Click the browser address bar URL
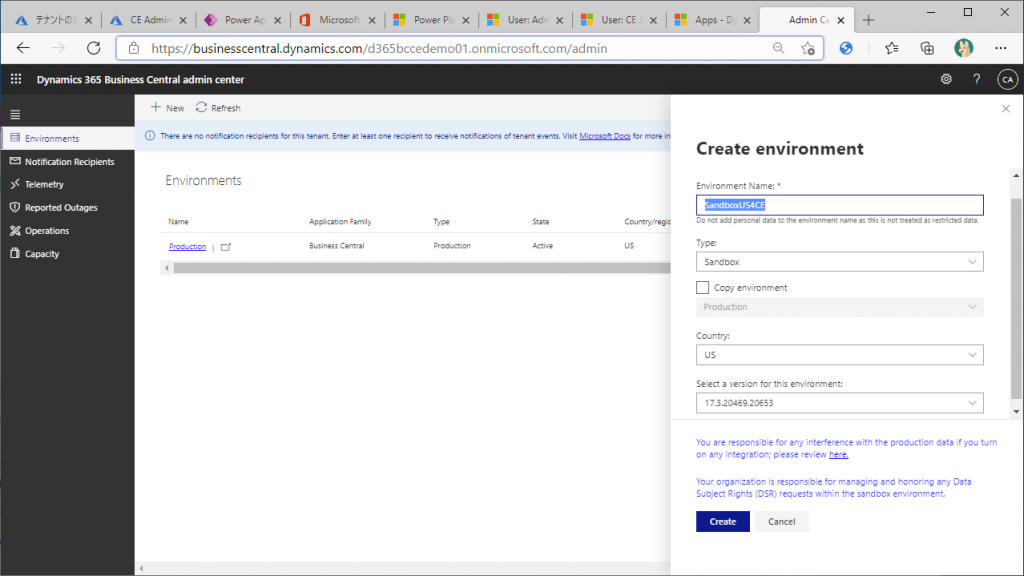Viewport: 1024px width, 576px height. [379, 48]
